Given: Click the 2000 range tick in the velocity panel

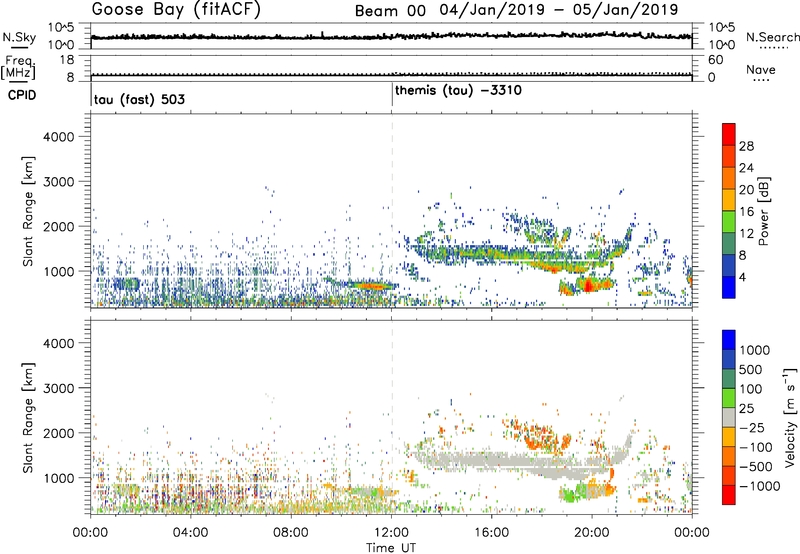Looking at the screenshot, I should coord(58,433).
